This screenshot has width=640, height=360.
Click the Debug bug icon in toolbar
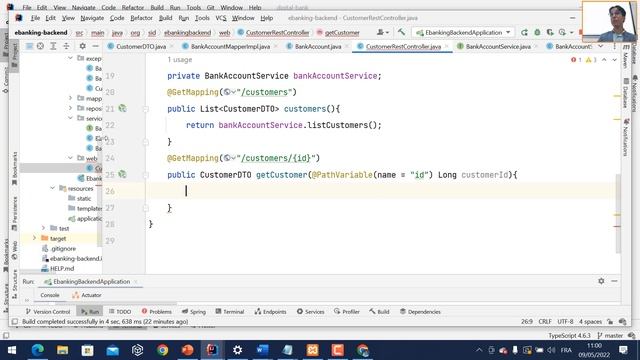(x=538, y=32)
